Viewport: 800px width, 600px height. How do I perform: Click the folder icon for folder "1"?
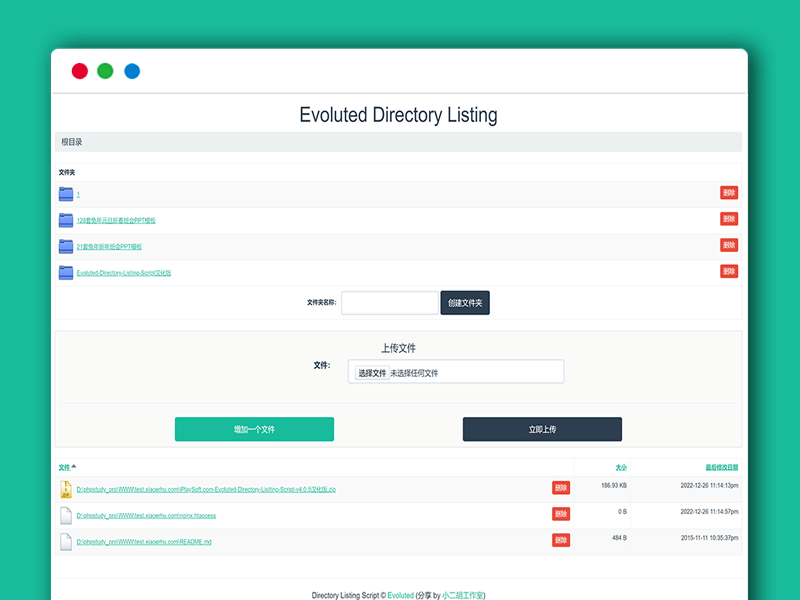[x=66, y=194]
